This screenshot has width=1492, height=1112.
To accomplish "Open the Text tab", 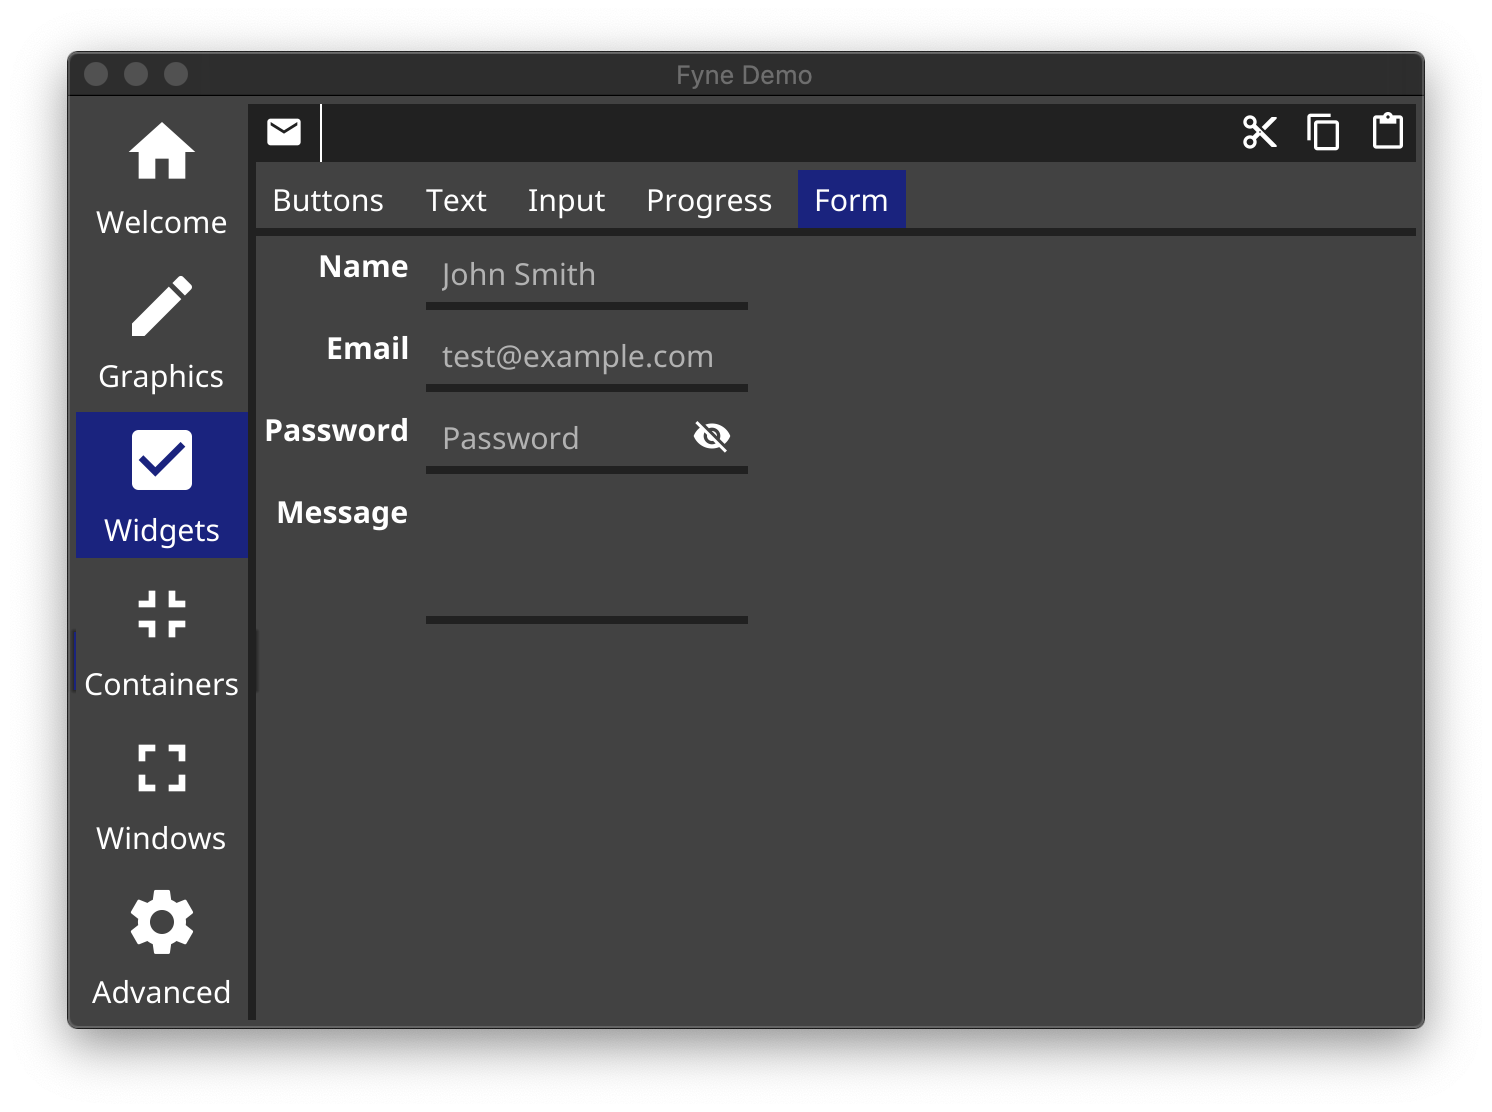I will click(x=456, y=199).
